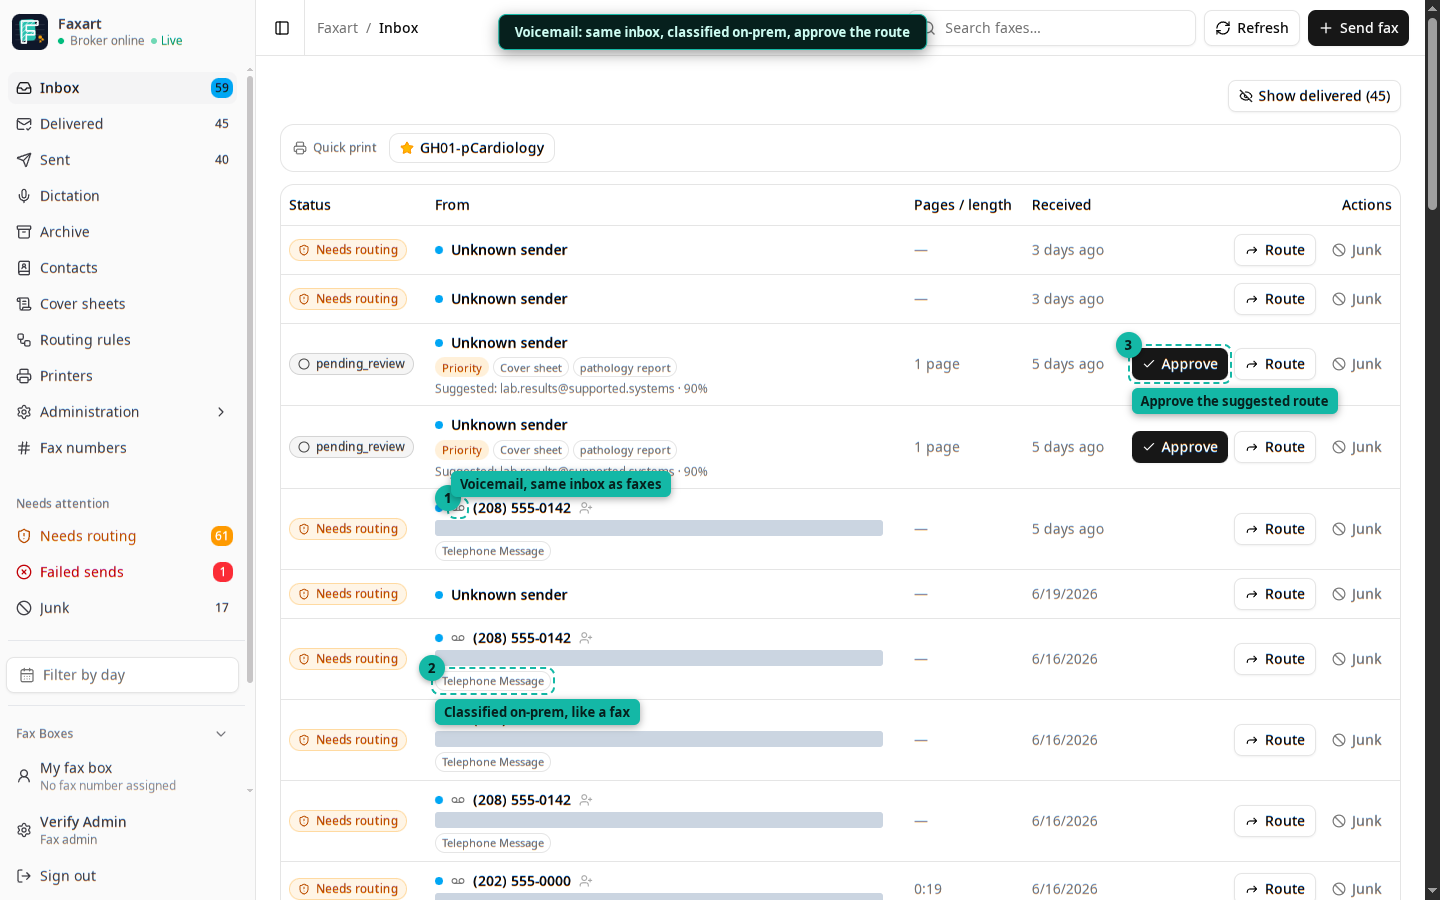Toggle the sidebar panel icon

[282, 28]
